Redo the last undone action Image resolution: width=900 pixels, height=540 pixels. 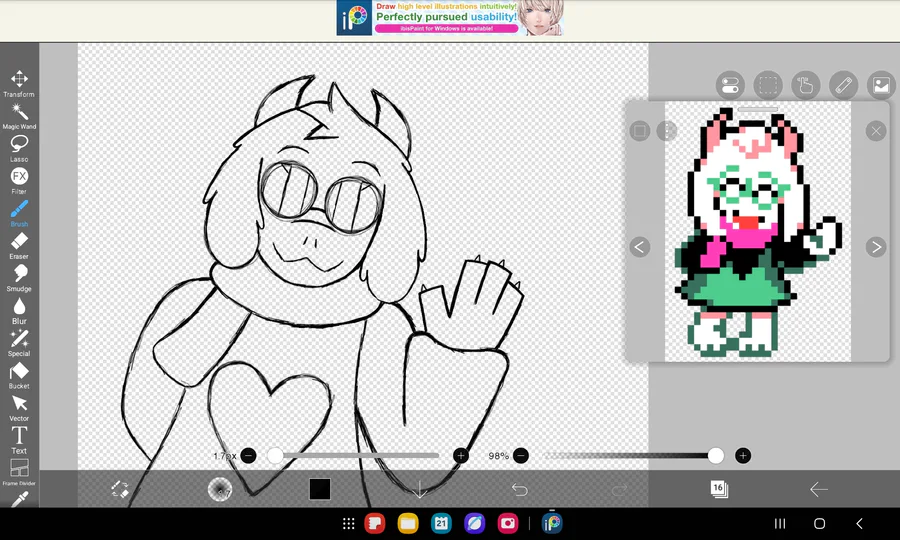point(619,490)
